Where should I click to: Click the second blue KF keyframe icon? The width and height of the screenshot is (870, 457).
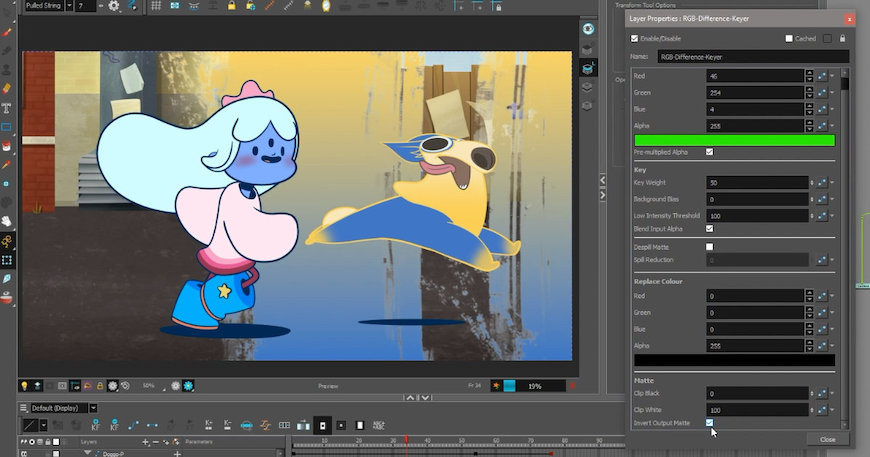[x=114, y=425]
